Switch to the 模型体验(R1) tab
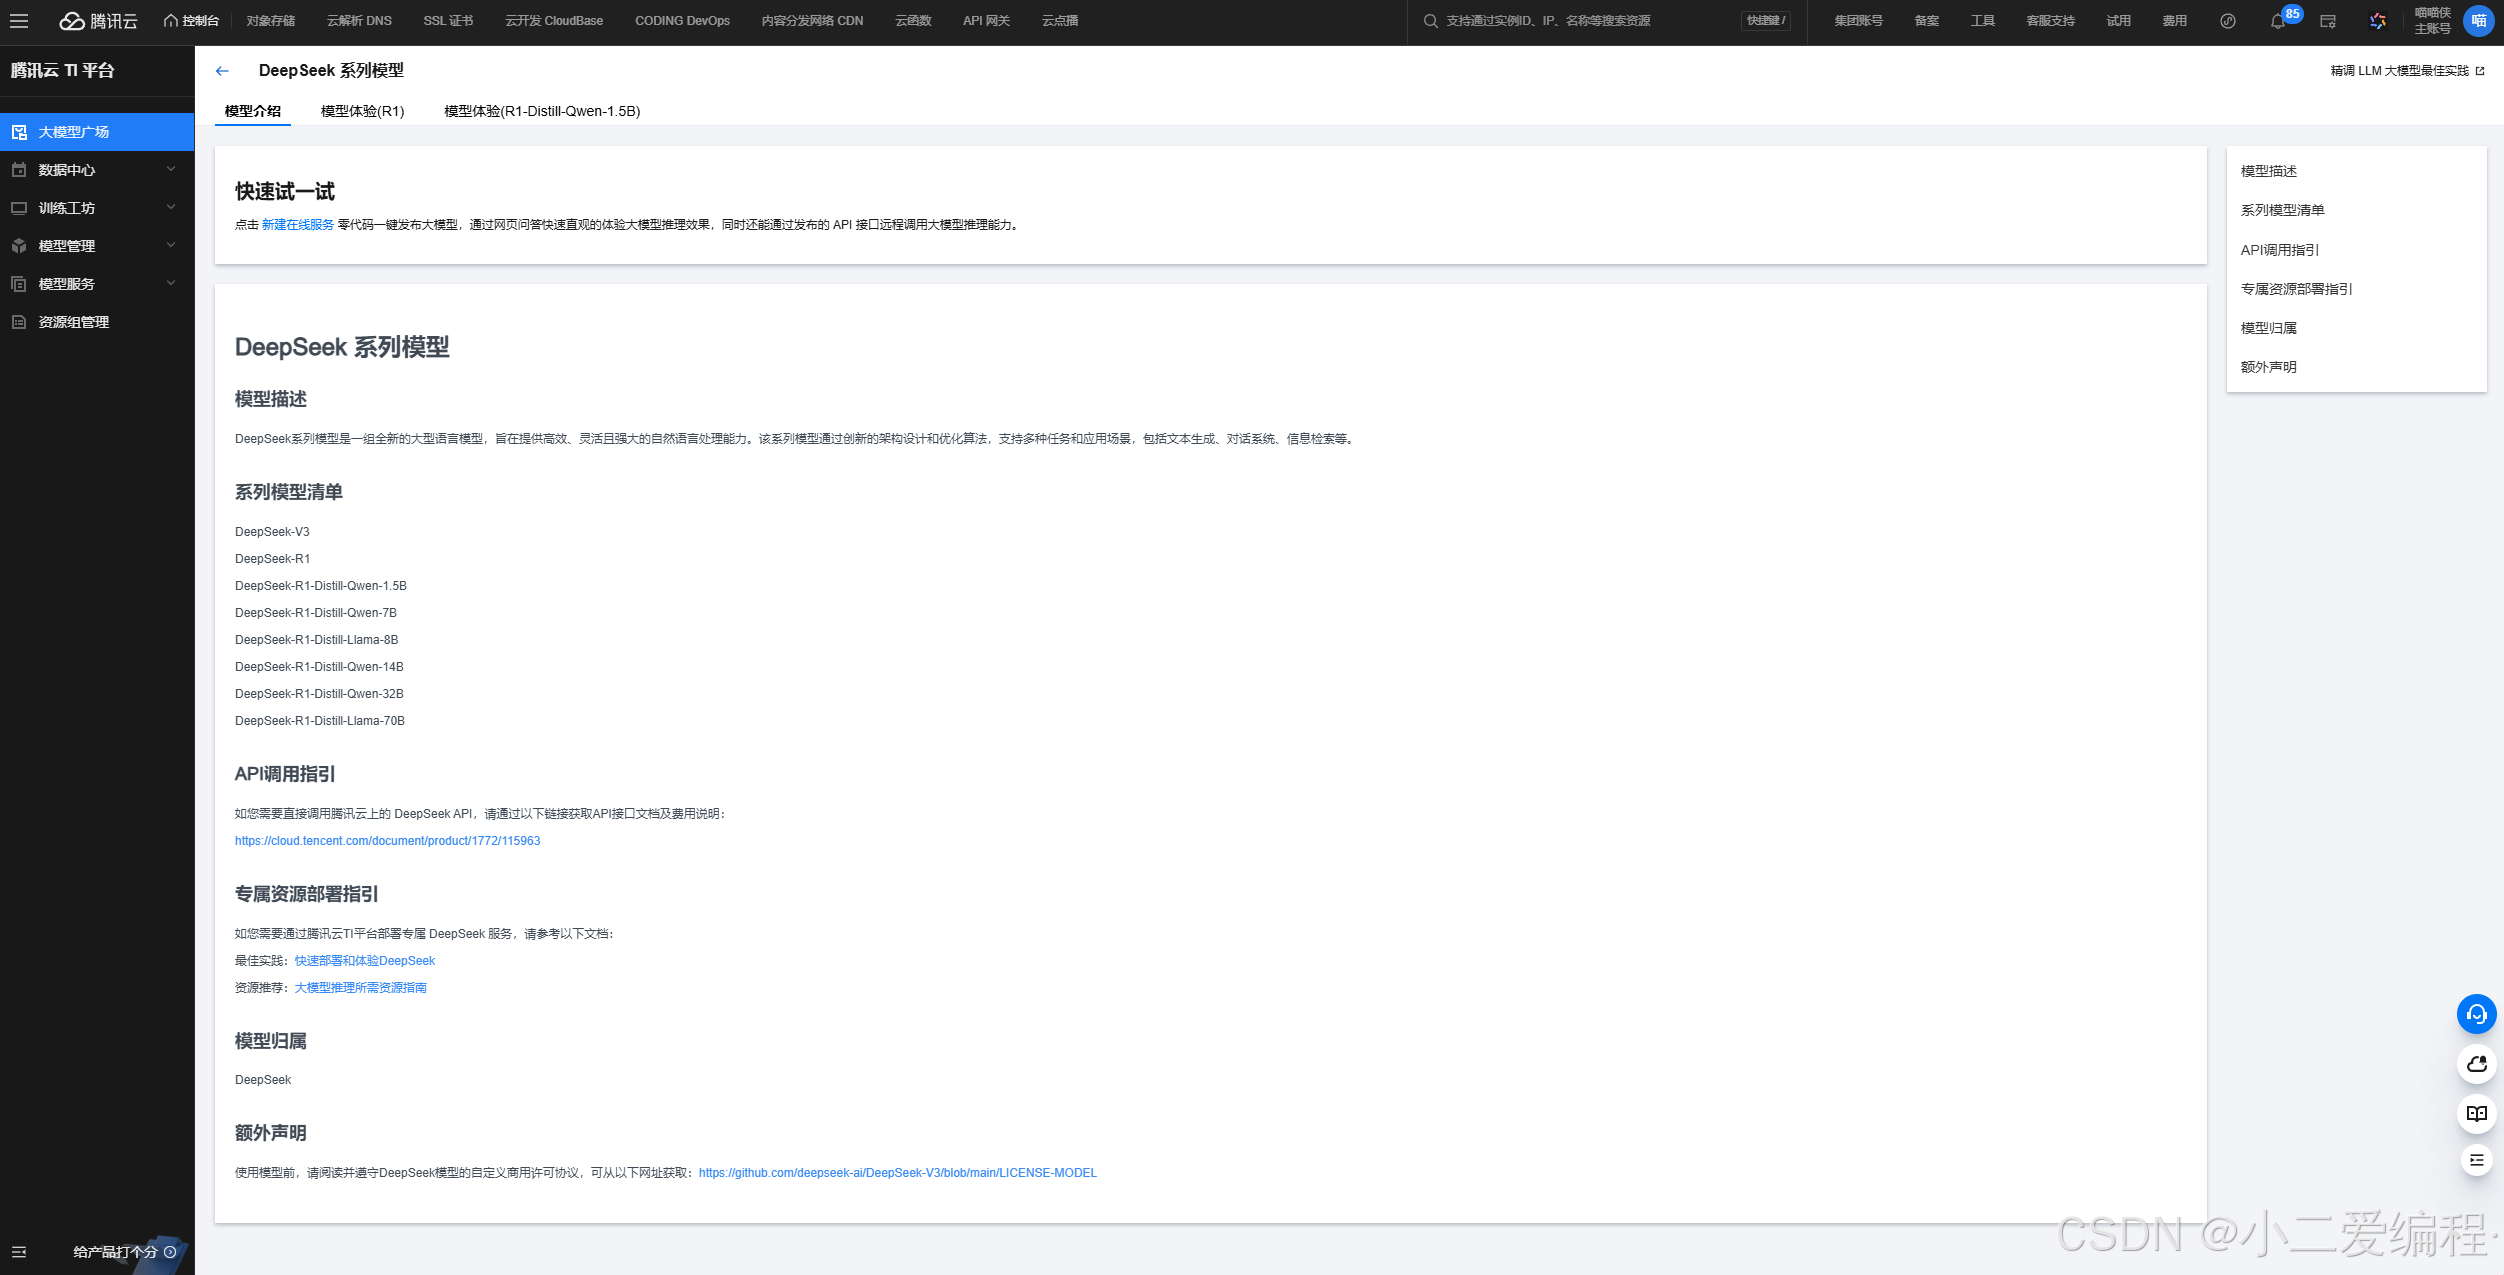The width and height of the screenshot is (2504, 1275). coord(362,111)
